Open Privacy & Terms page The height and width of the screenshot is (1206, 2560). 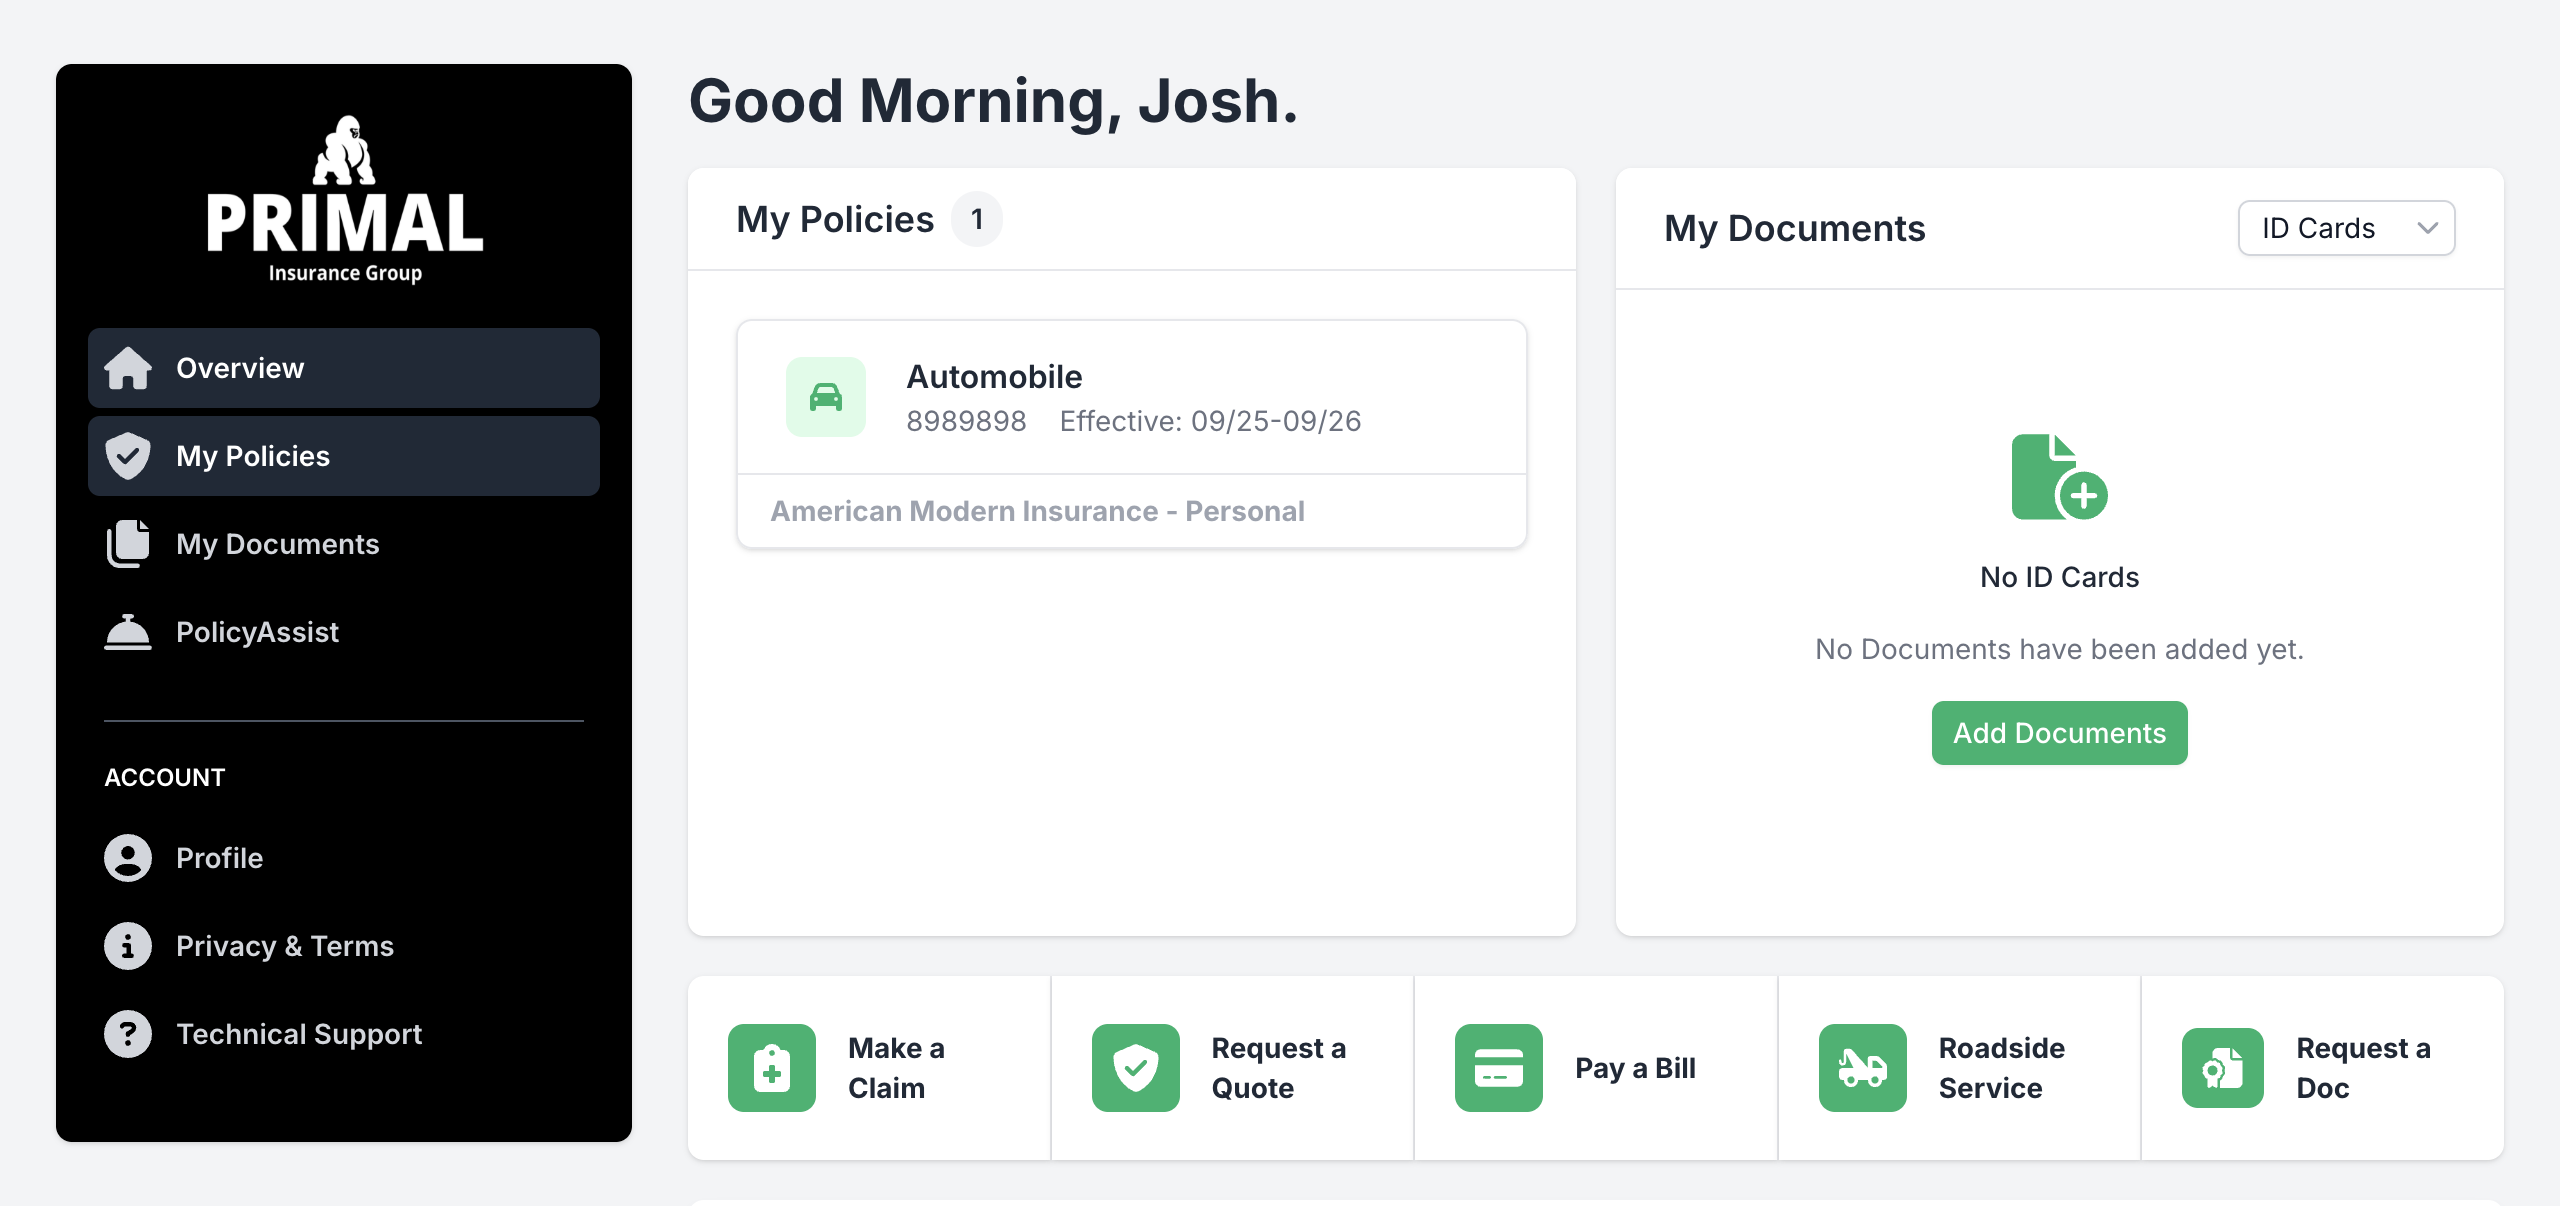pos(284,946)
